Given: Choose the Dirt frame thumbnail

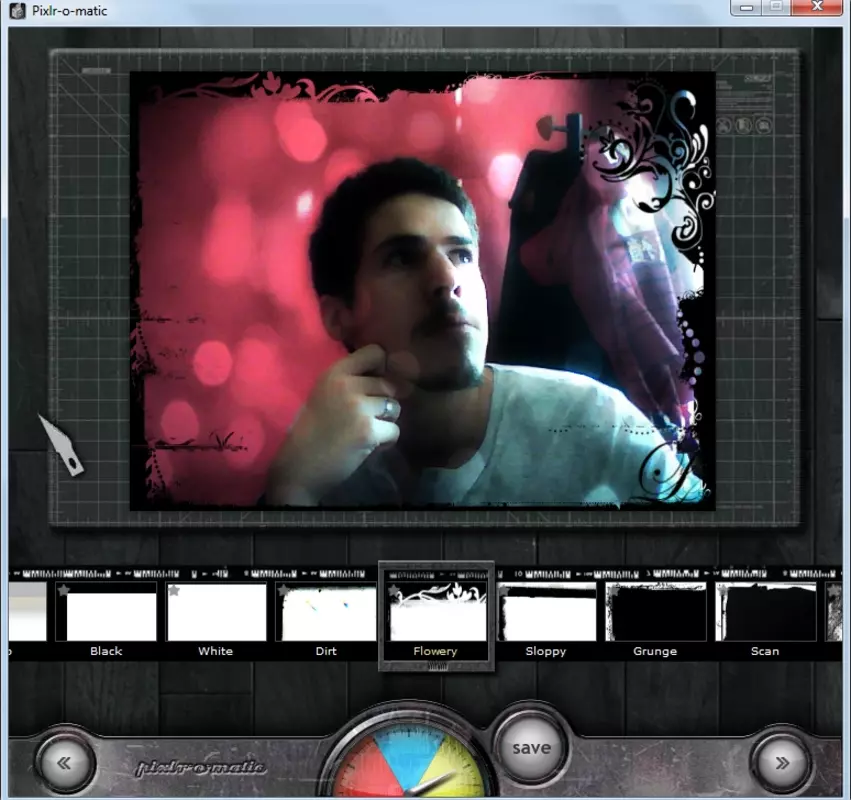Looking at the screenshot, I should pyautogui.click(x=326, y=612).
